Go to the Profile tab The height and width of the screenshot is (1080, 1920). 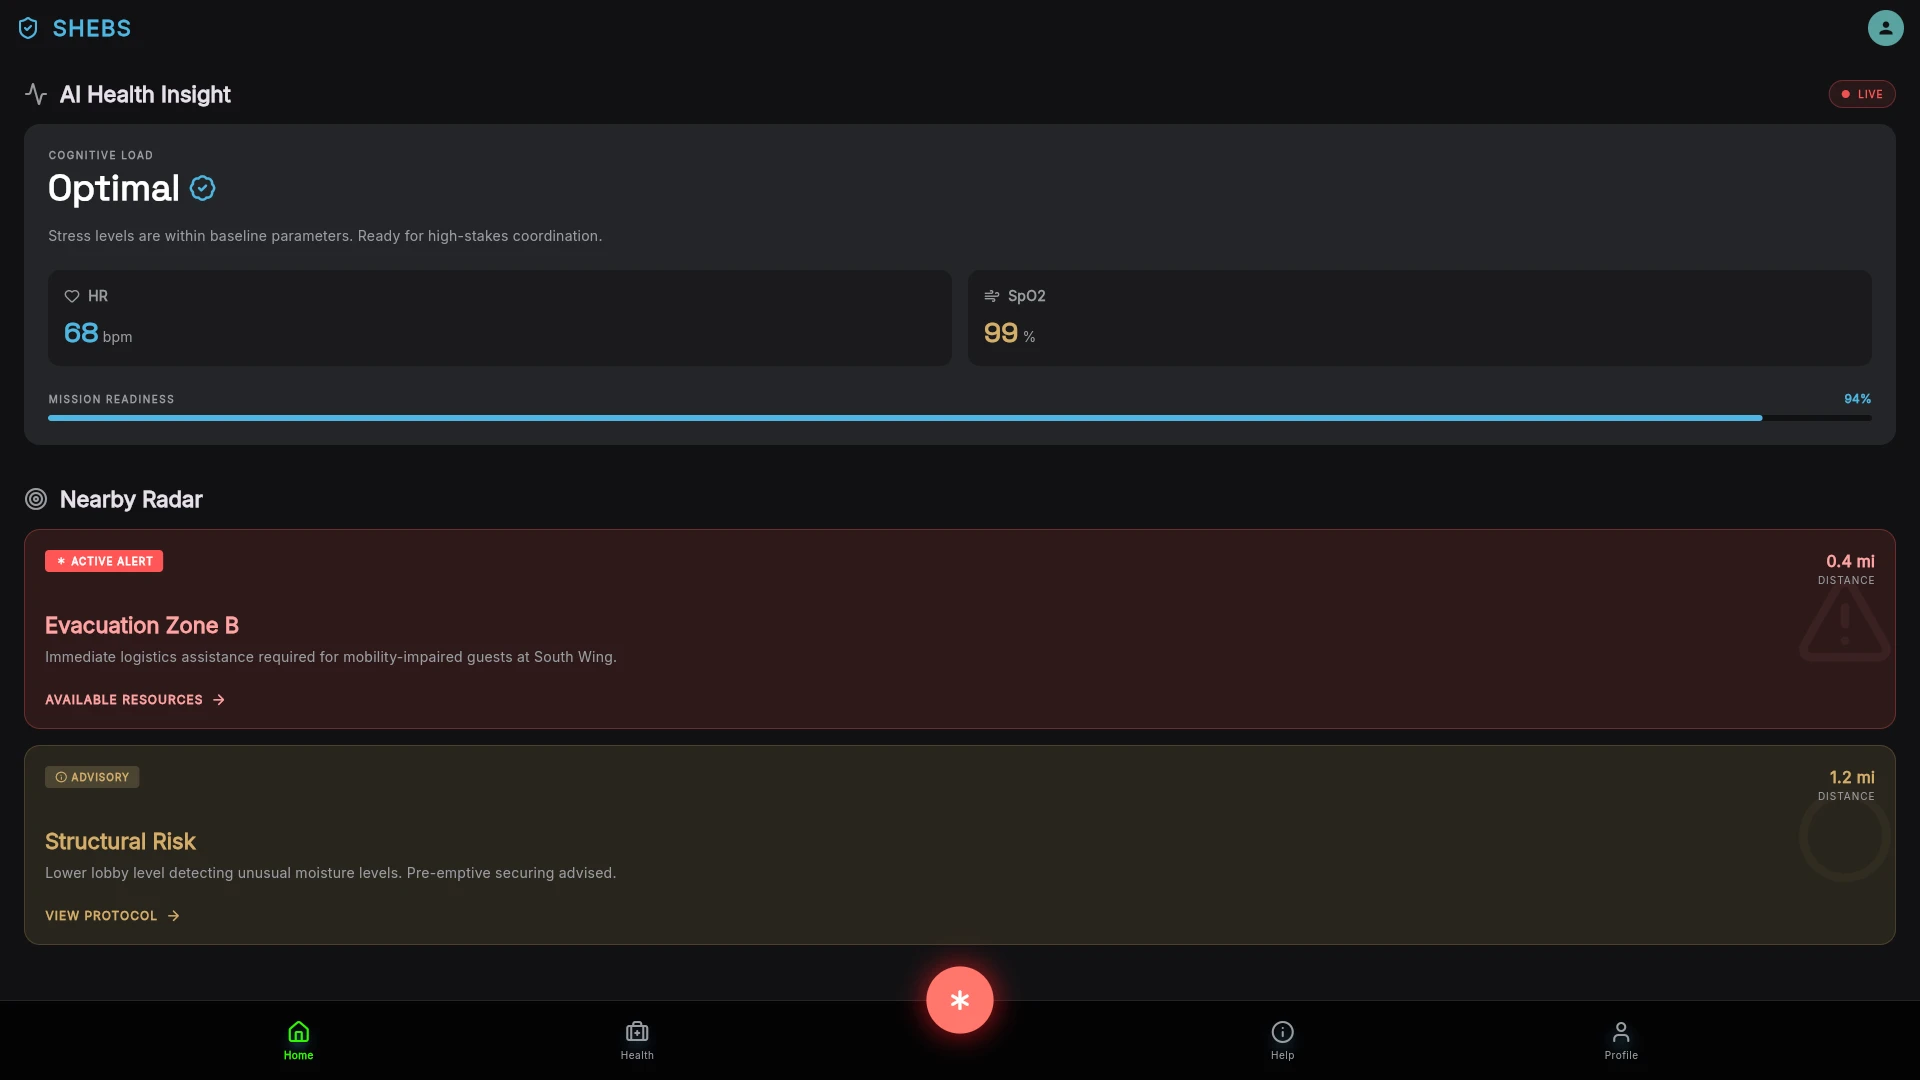(x=1621, y=1040)
